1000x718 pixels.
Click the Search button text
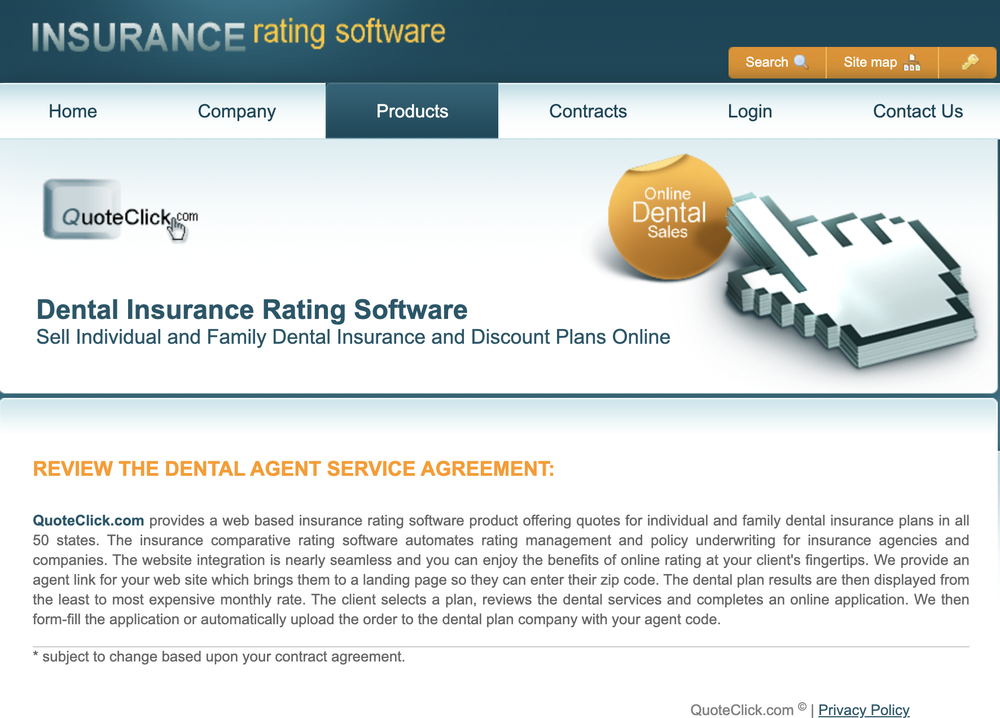click(767, 62)
